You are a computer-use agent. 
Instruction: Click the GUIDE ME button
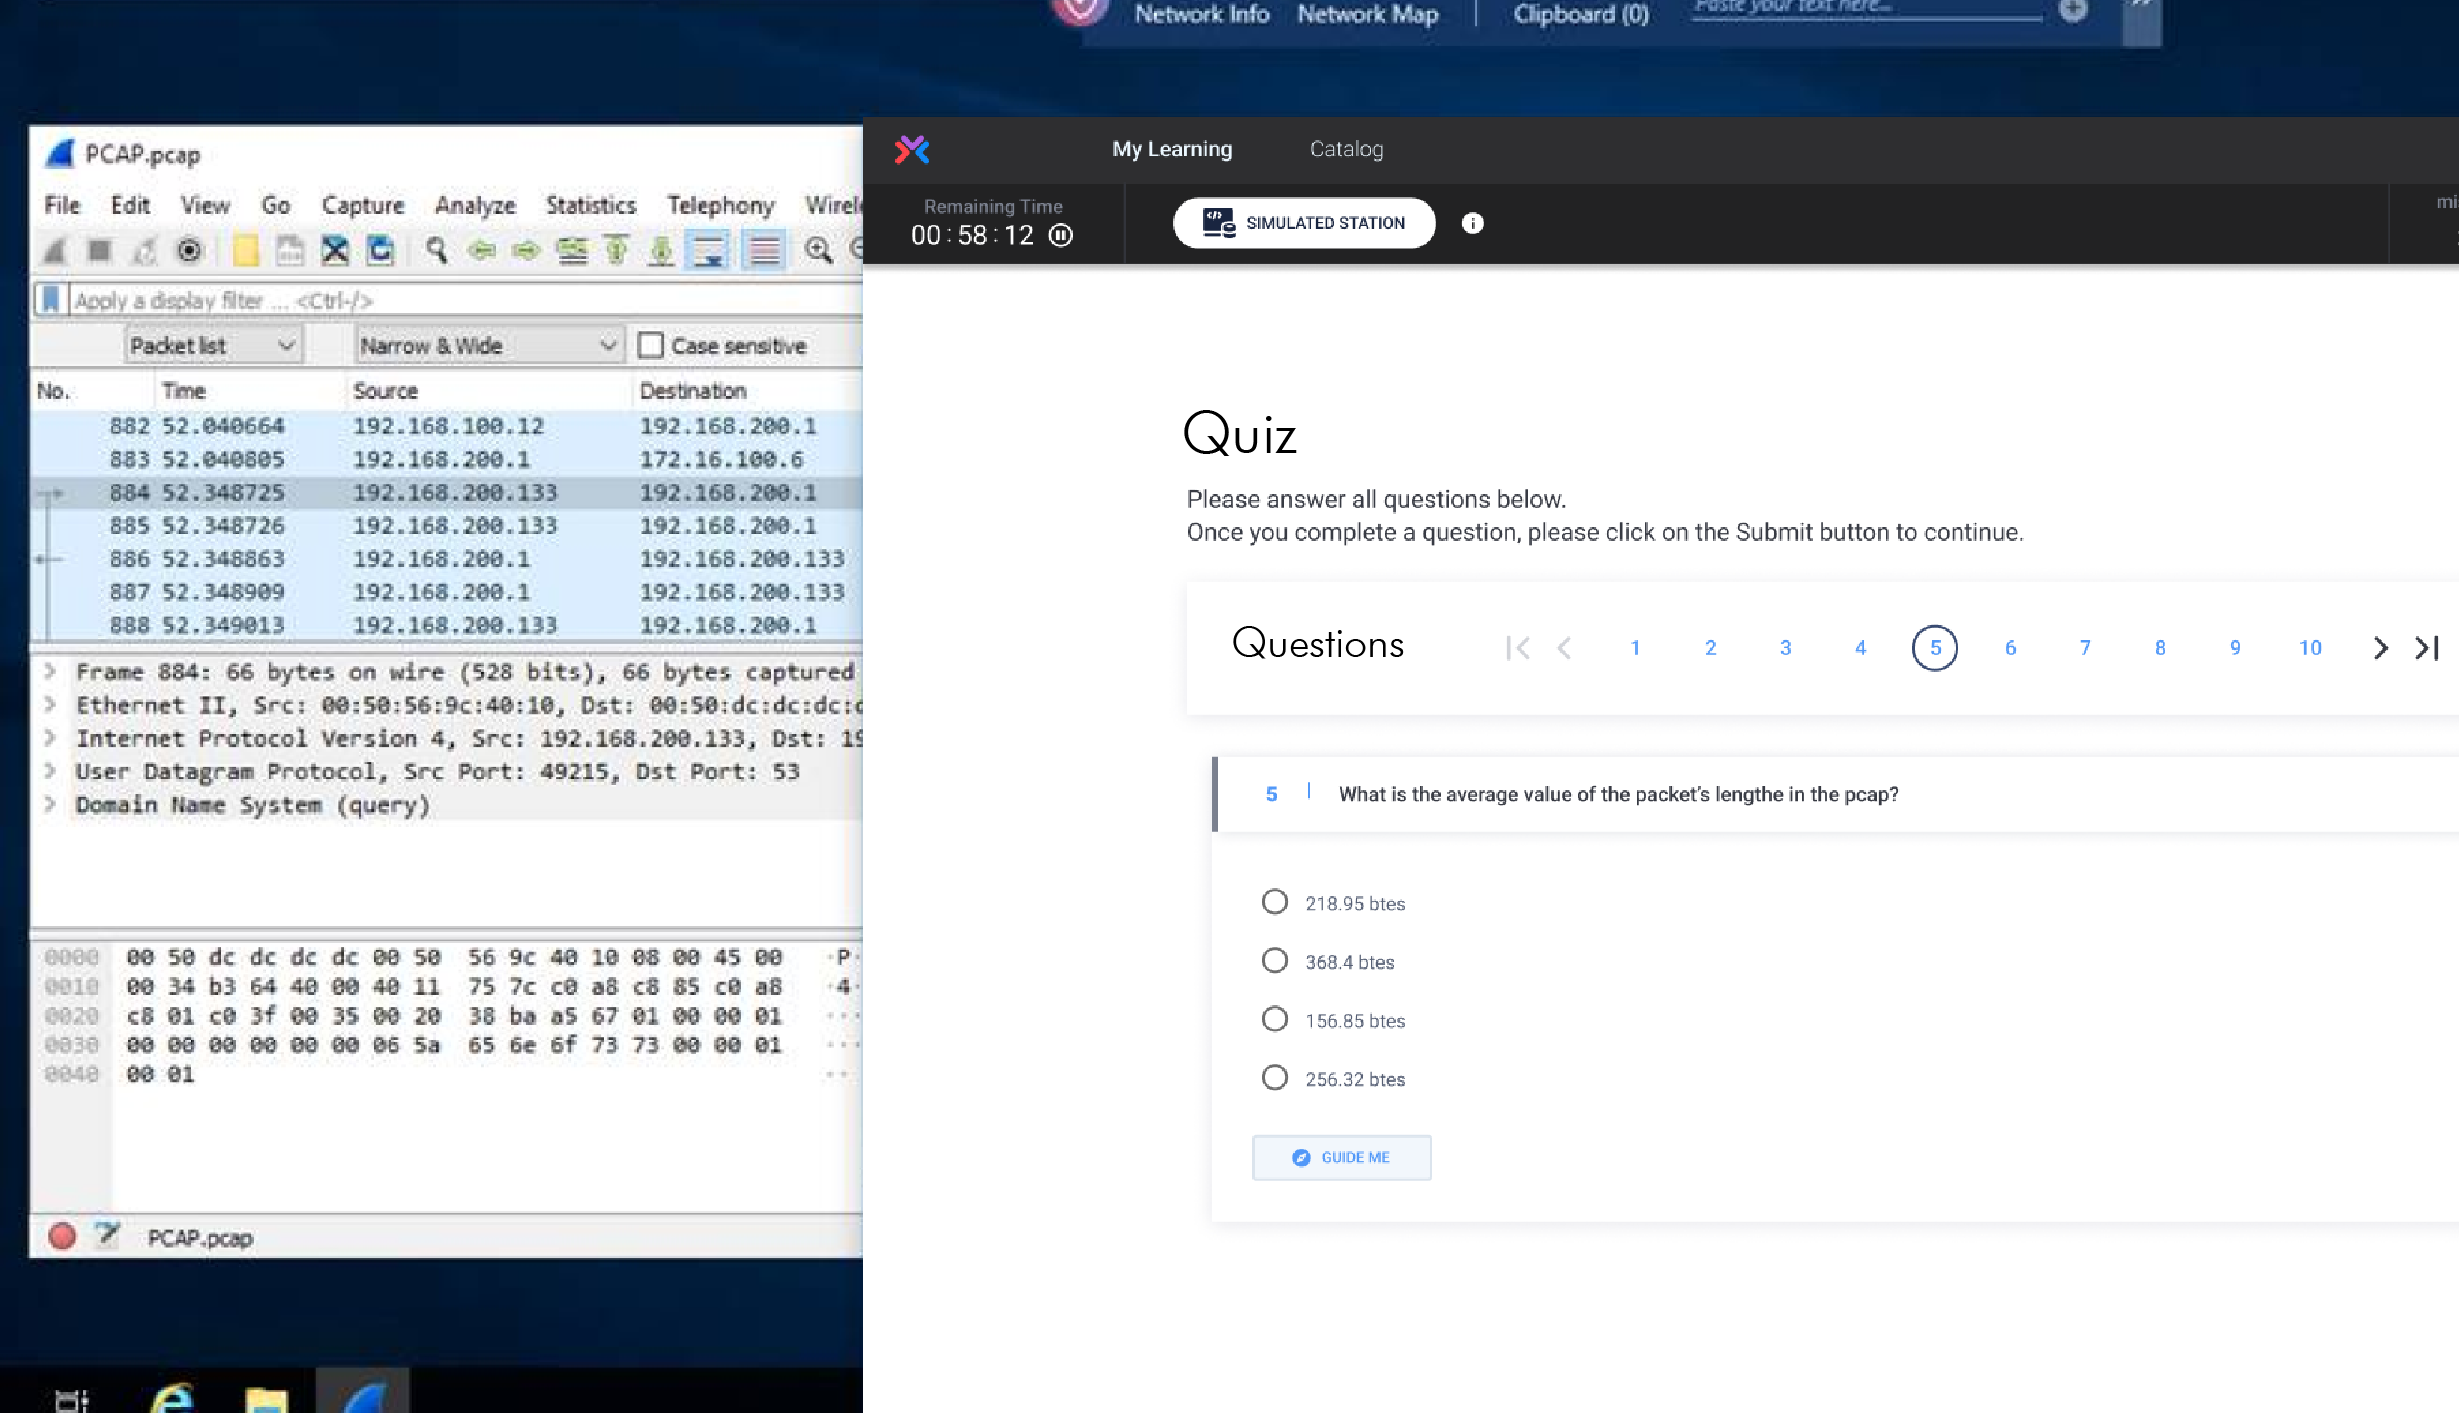click(x=1341, y=1157)
